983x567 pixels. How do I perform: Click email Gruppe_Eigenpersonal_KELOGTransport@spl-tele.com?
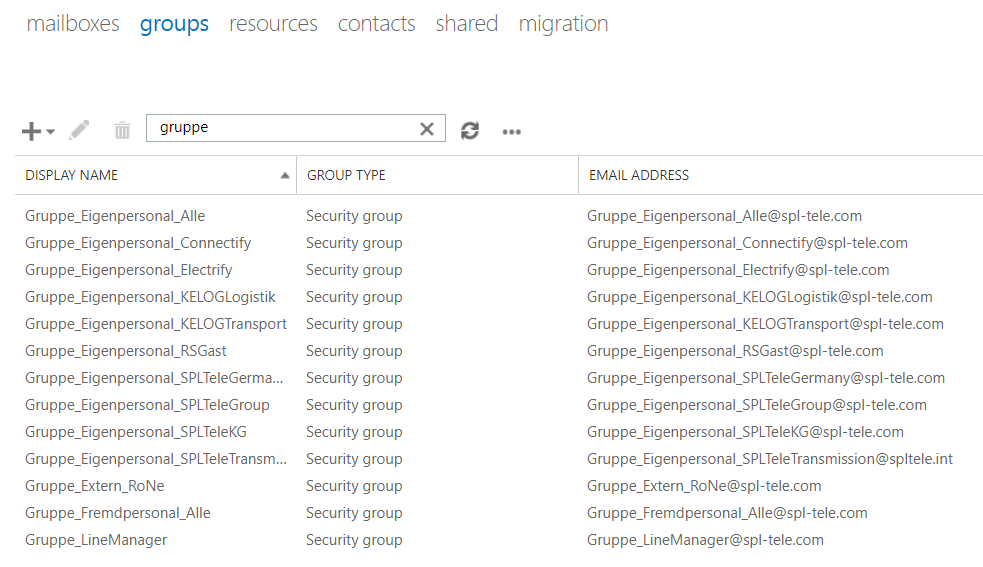tap(765, 324)
